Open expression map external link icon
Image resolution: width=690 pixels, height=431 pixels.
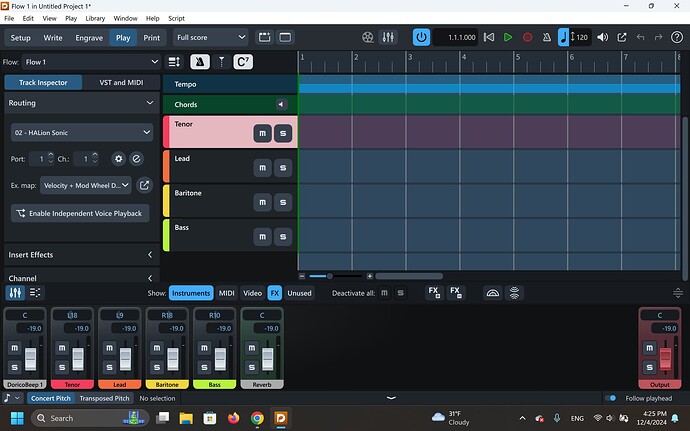click(x=144, y=185)
